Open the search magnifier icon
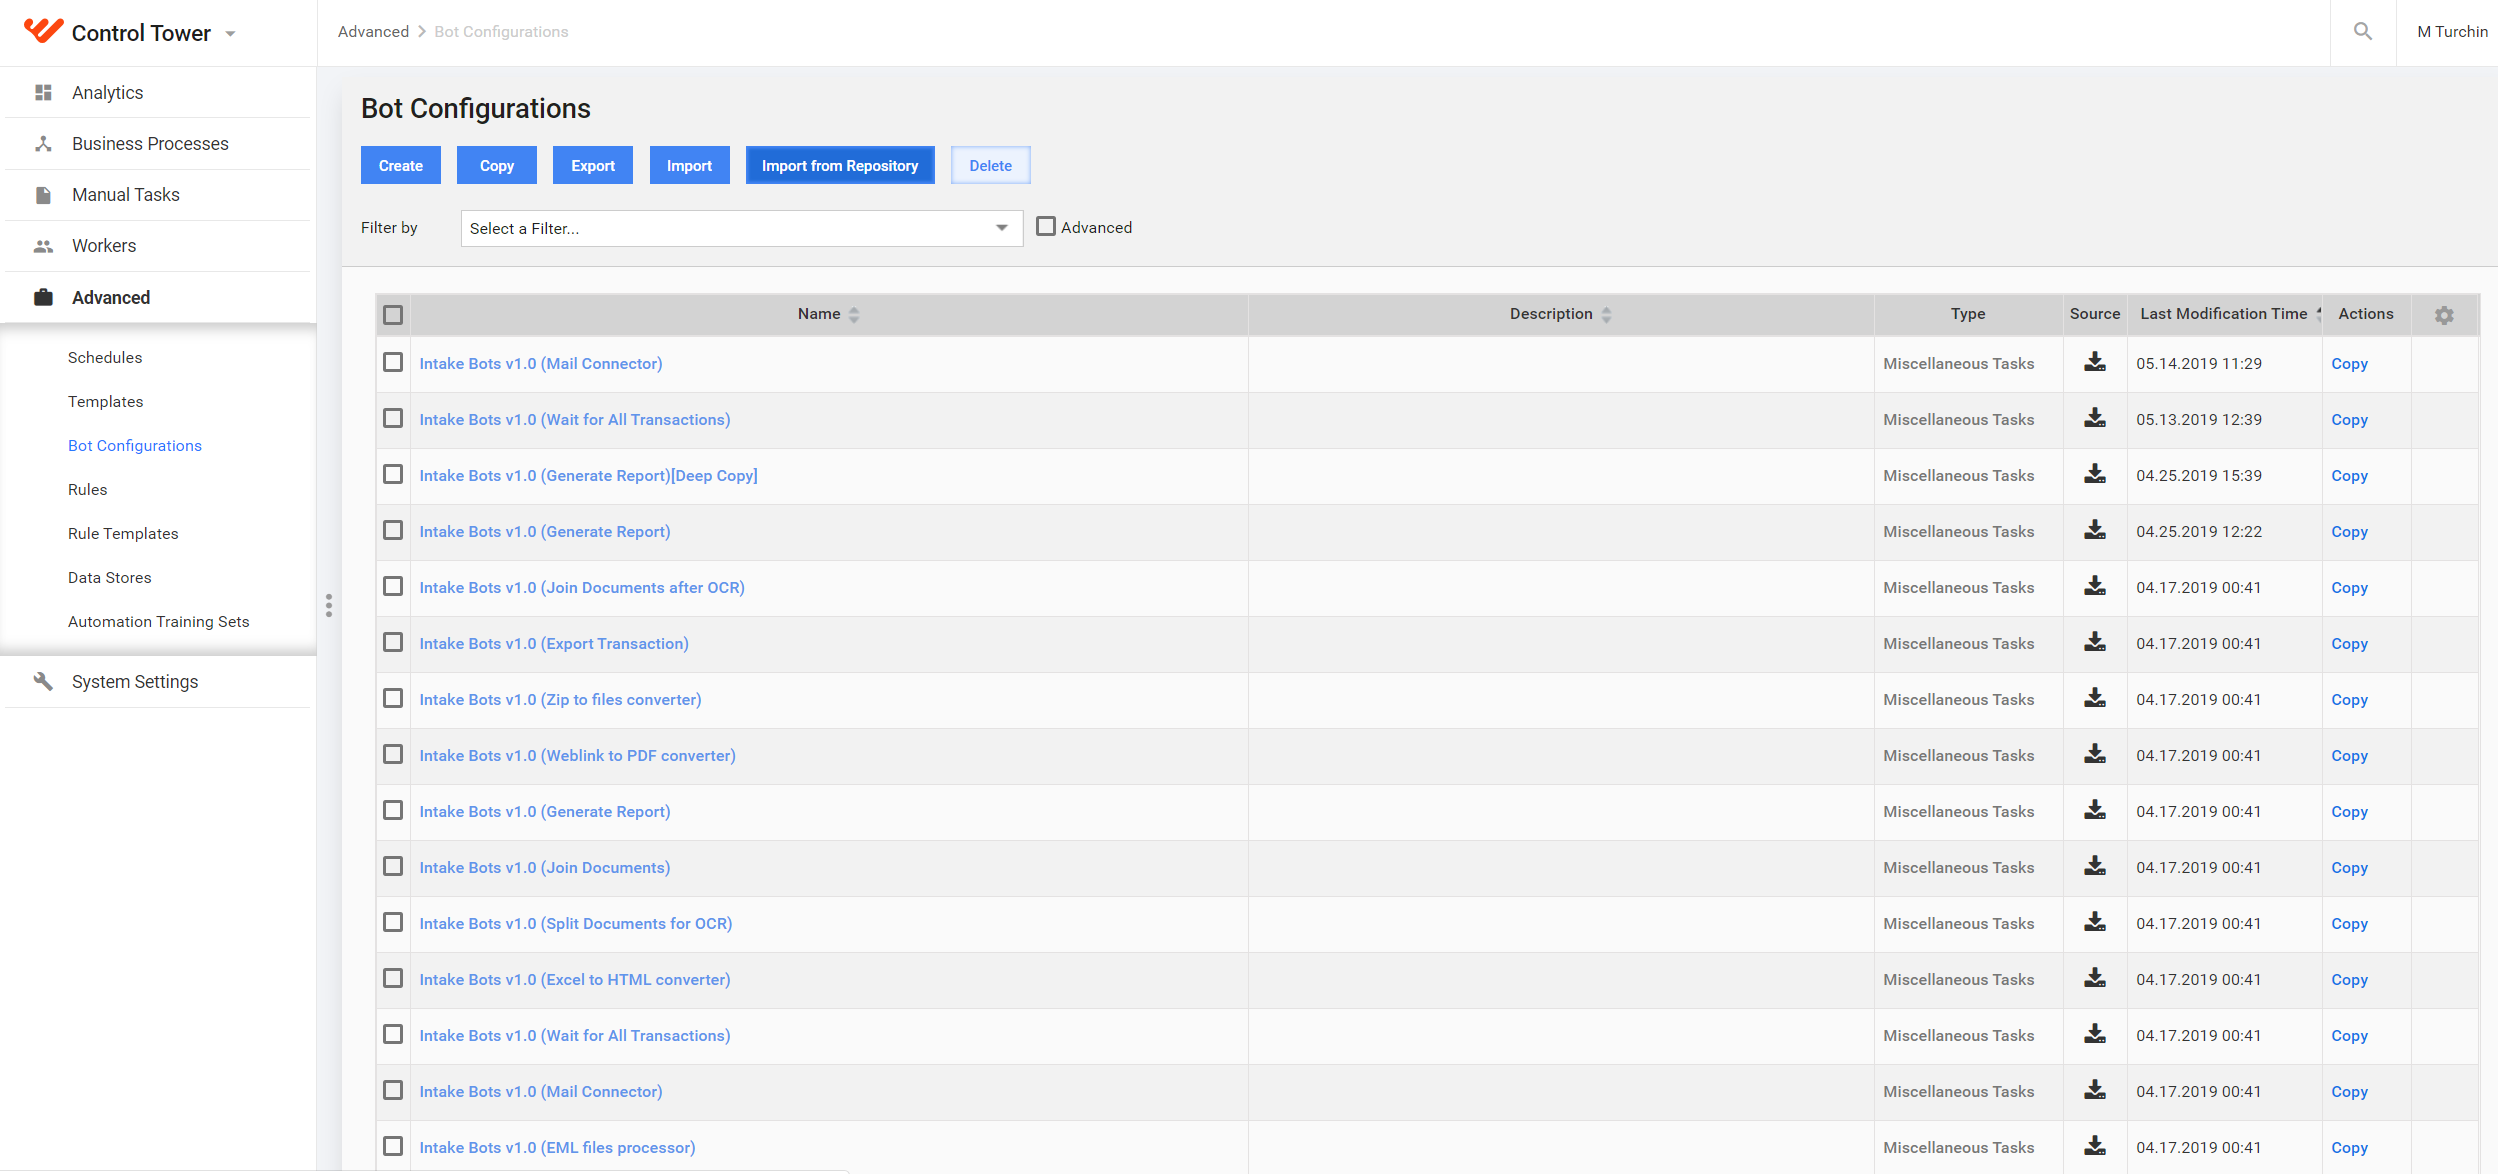 (x=2363, y=32)
